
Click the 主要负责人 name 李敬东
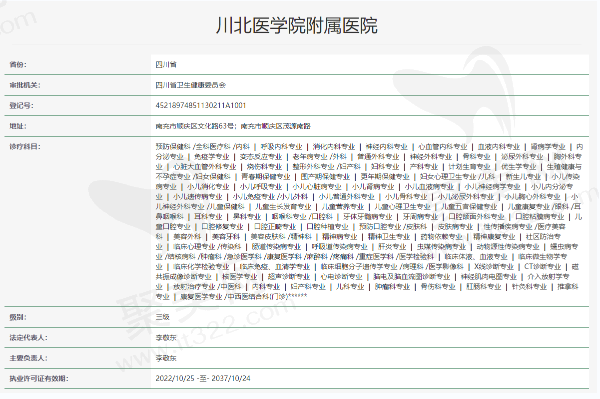pyautogui.click(x=166, y=358)
